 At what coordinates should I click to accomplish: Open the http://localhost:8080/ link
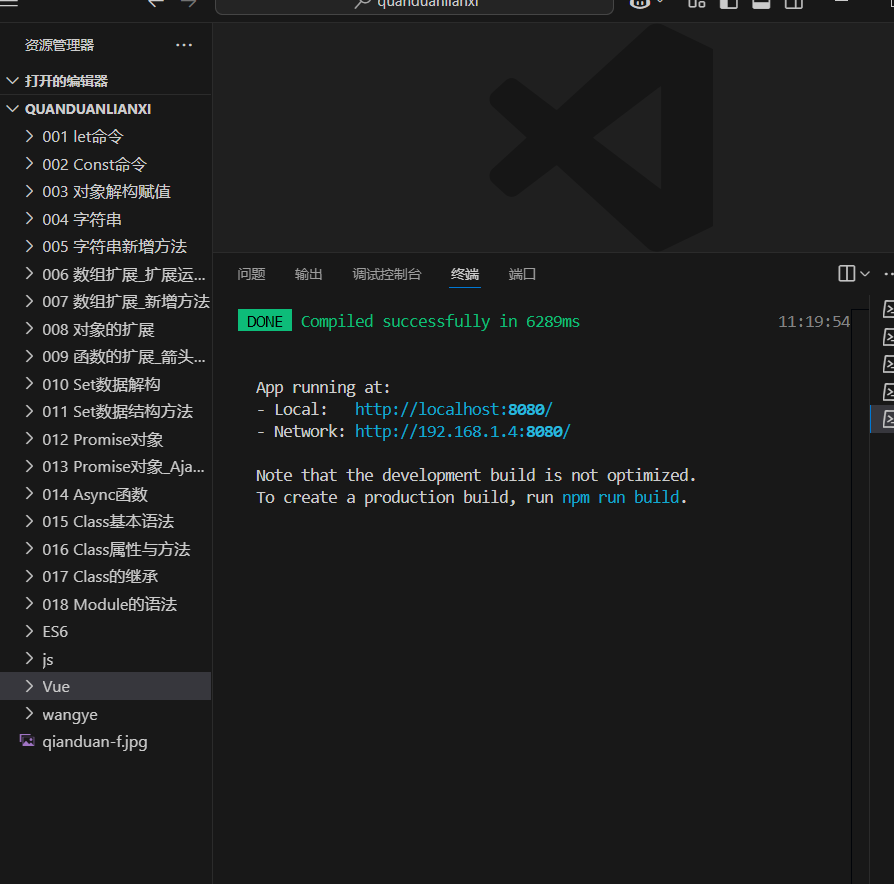(453, 409)
